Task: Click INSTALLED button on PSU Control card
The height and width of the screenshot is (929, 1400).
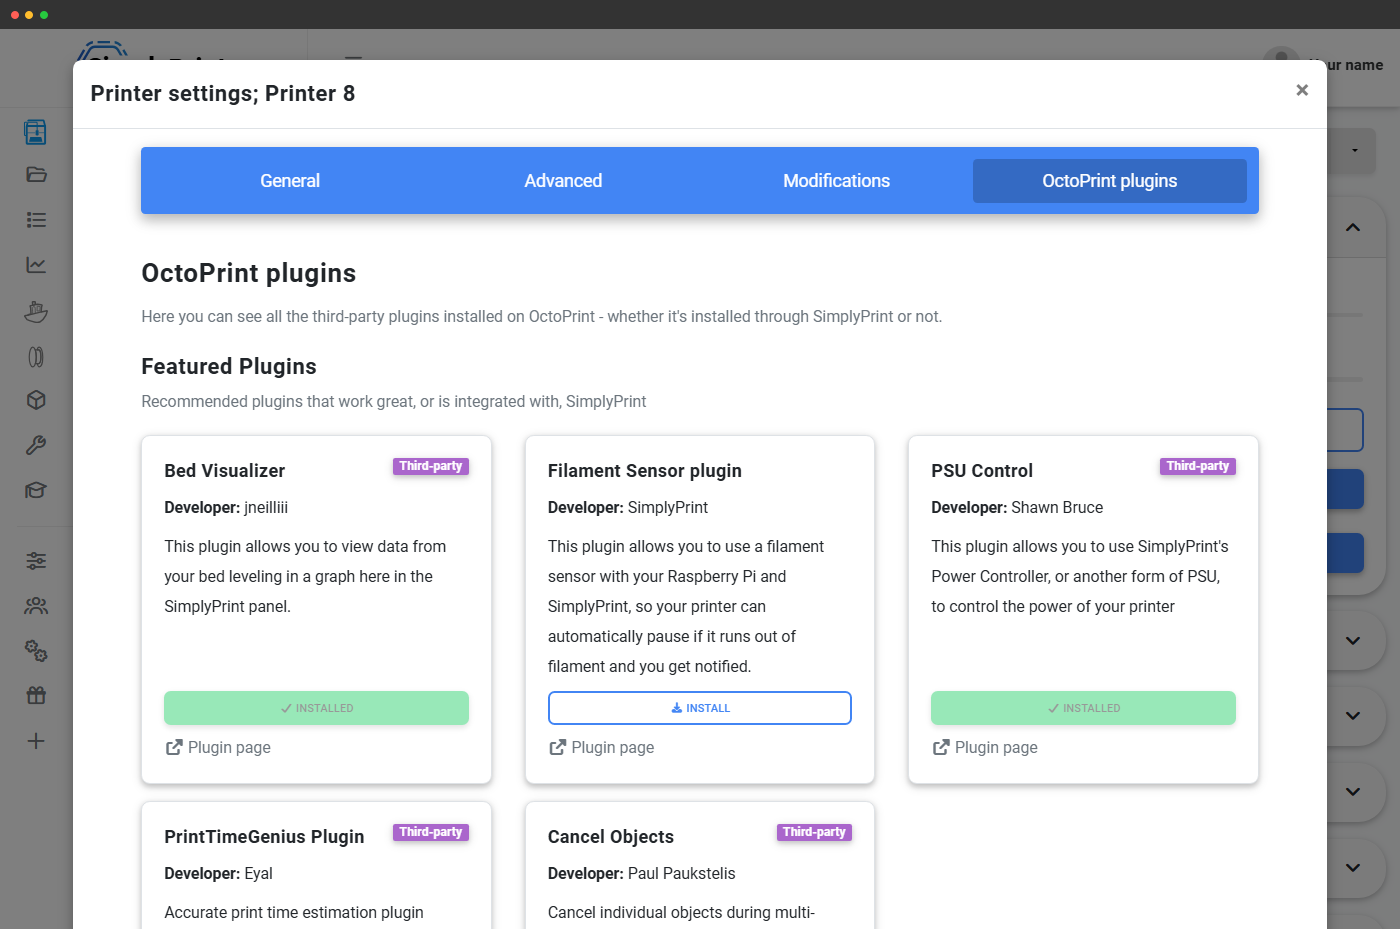Action: click(1083, 708)
